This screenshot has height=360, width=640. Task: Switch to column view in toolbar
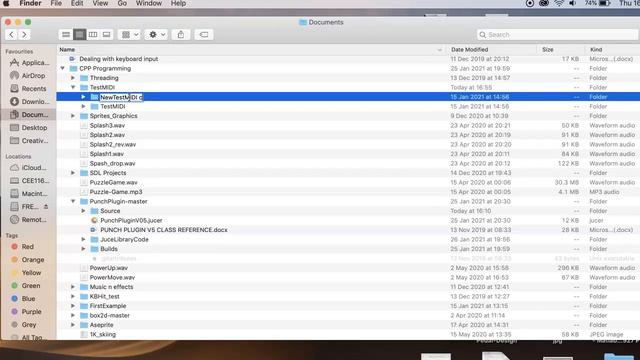coord(93,35)
